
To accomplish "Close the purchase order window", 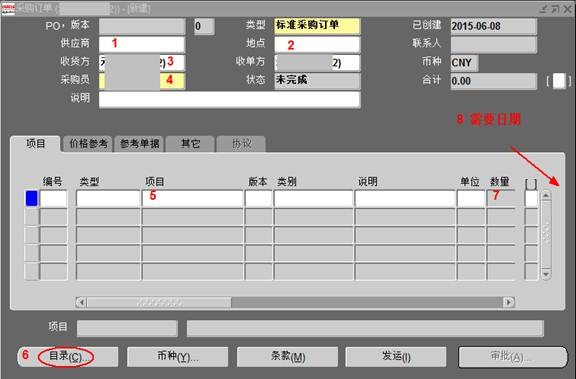I will tap(568, 9).
